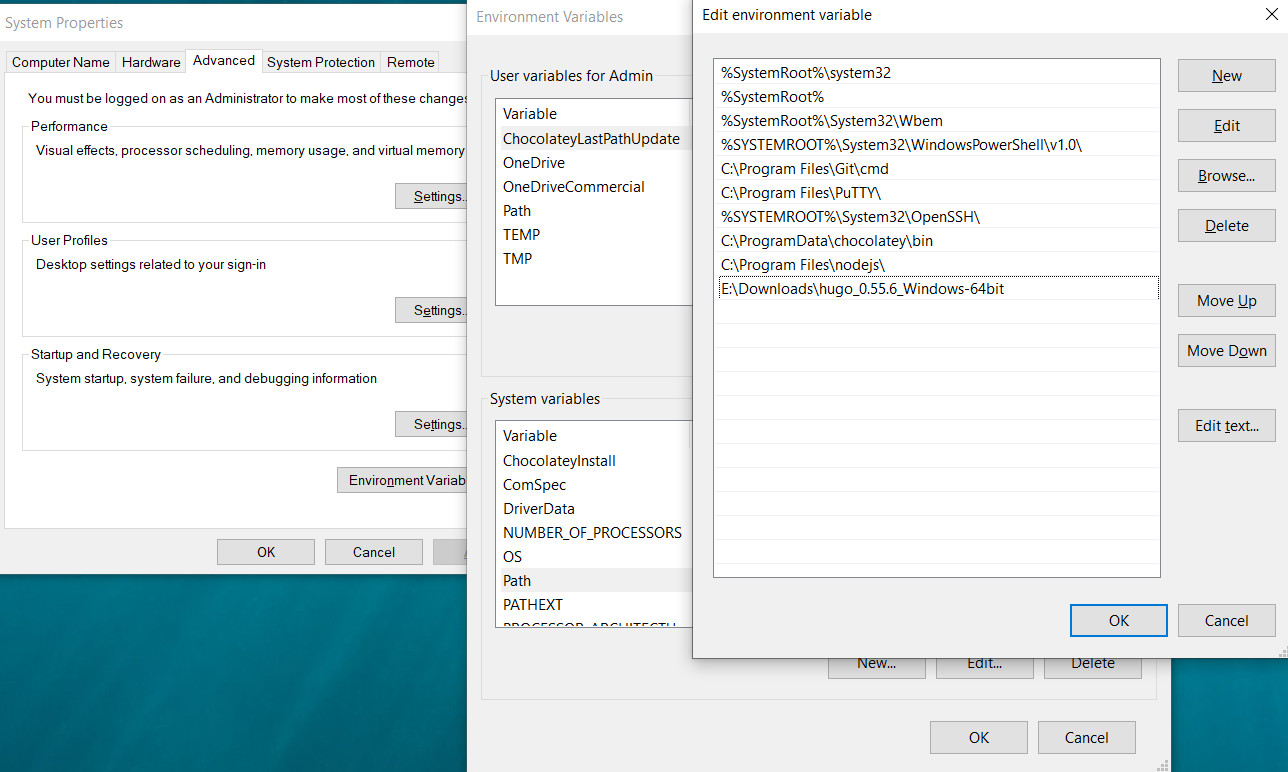The height and width of the screenshot is (772, 1288).
Task: Open Performance Settings in System Properties
Action: click(432, 197)
